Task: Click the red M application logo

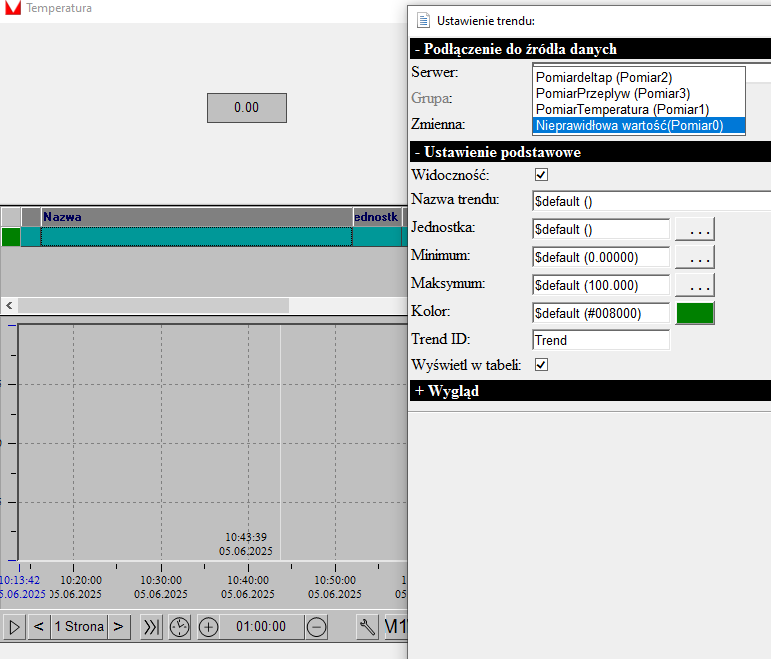Action: click(13, 8)
